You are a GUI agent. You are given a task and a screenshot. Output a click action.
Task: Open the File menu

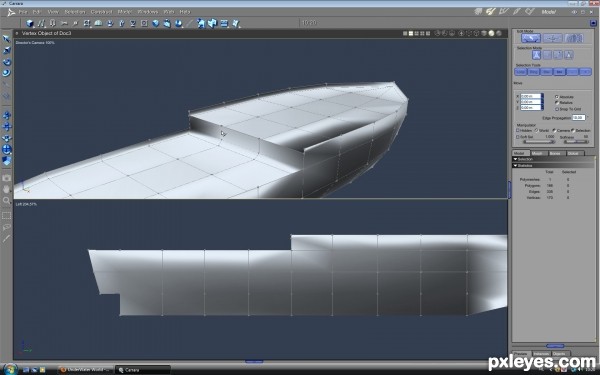pos(23,12)
